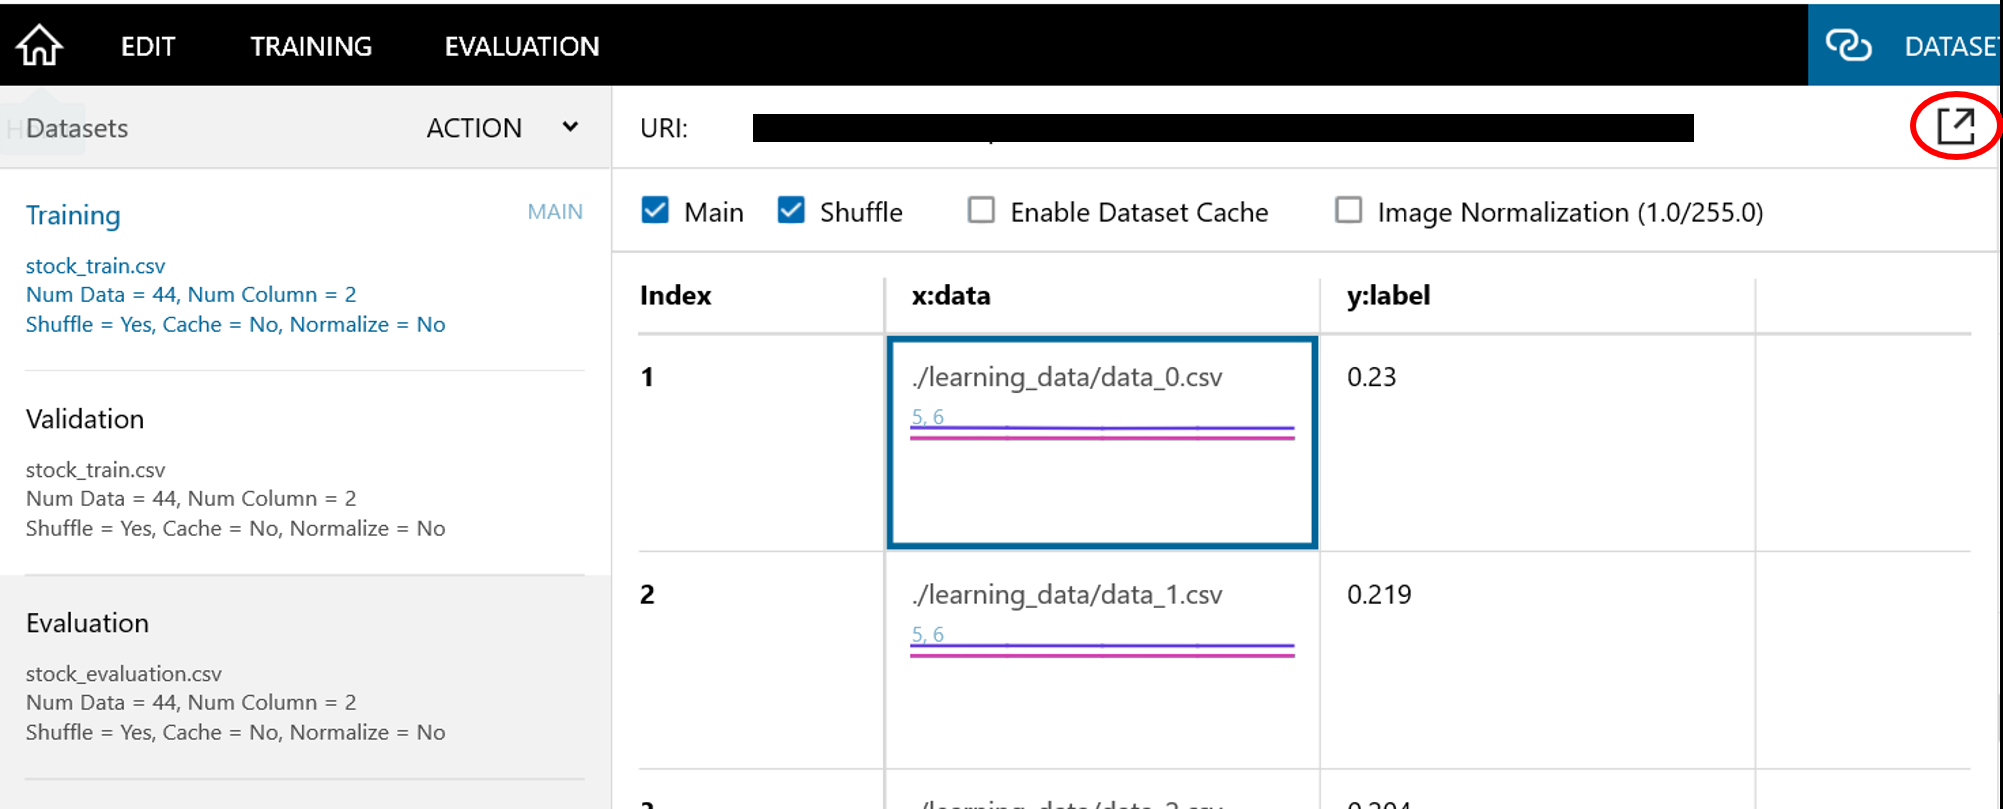Enable Image Normalization checkbox
Image resolution: width=2003 pixels, height=809 pixels.
pos(1349,211)
